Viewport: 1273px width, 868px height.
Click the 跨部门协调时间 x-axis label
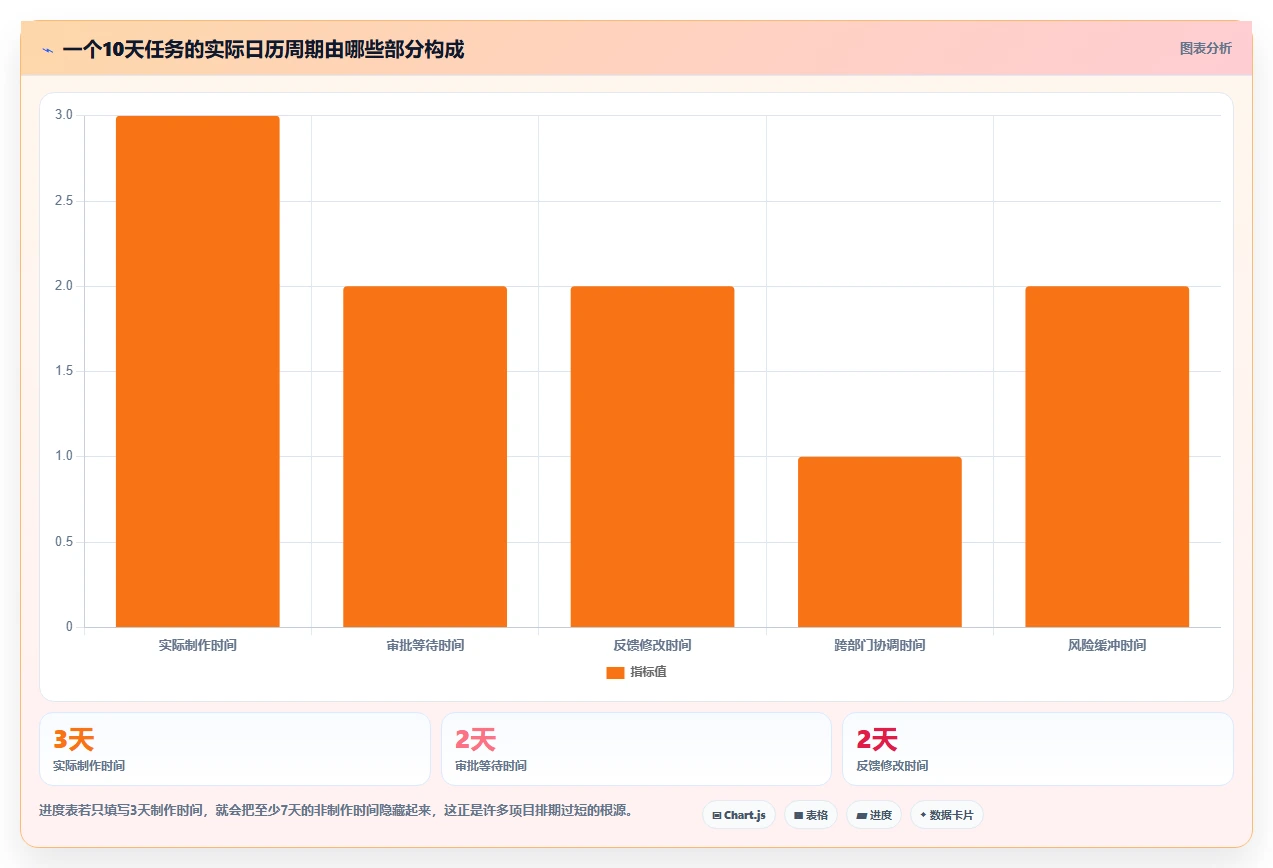[880, 645]
